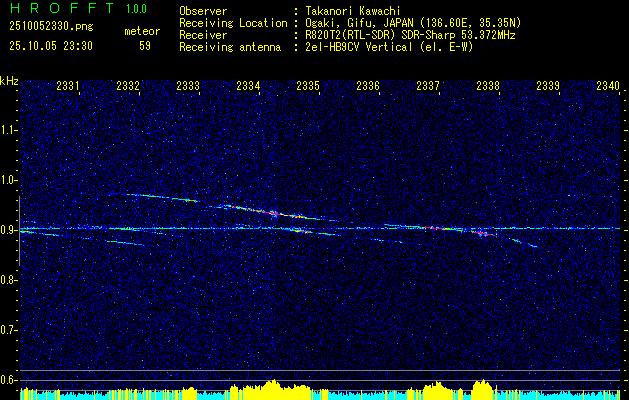629x400 pixels.
Task: Click time marker 2339
Action: (548, 85)
